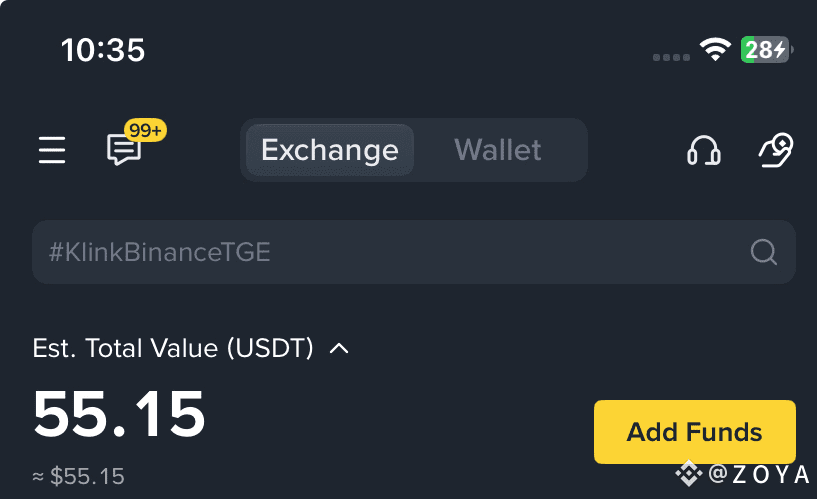817x499 pixels.
Task: Click the @ZOYA watermark text
Action: click(x=758, y=474)
